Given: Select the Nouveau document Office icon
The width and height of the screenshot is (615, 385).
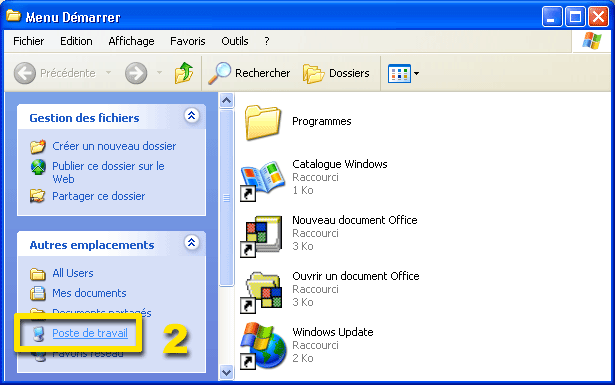Looking at the screenshot, I should pos(261,236).
